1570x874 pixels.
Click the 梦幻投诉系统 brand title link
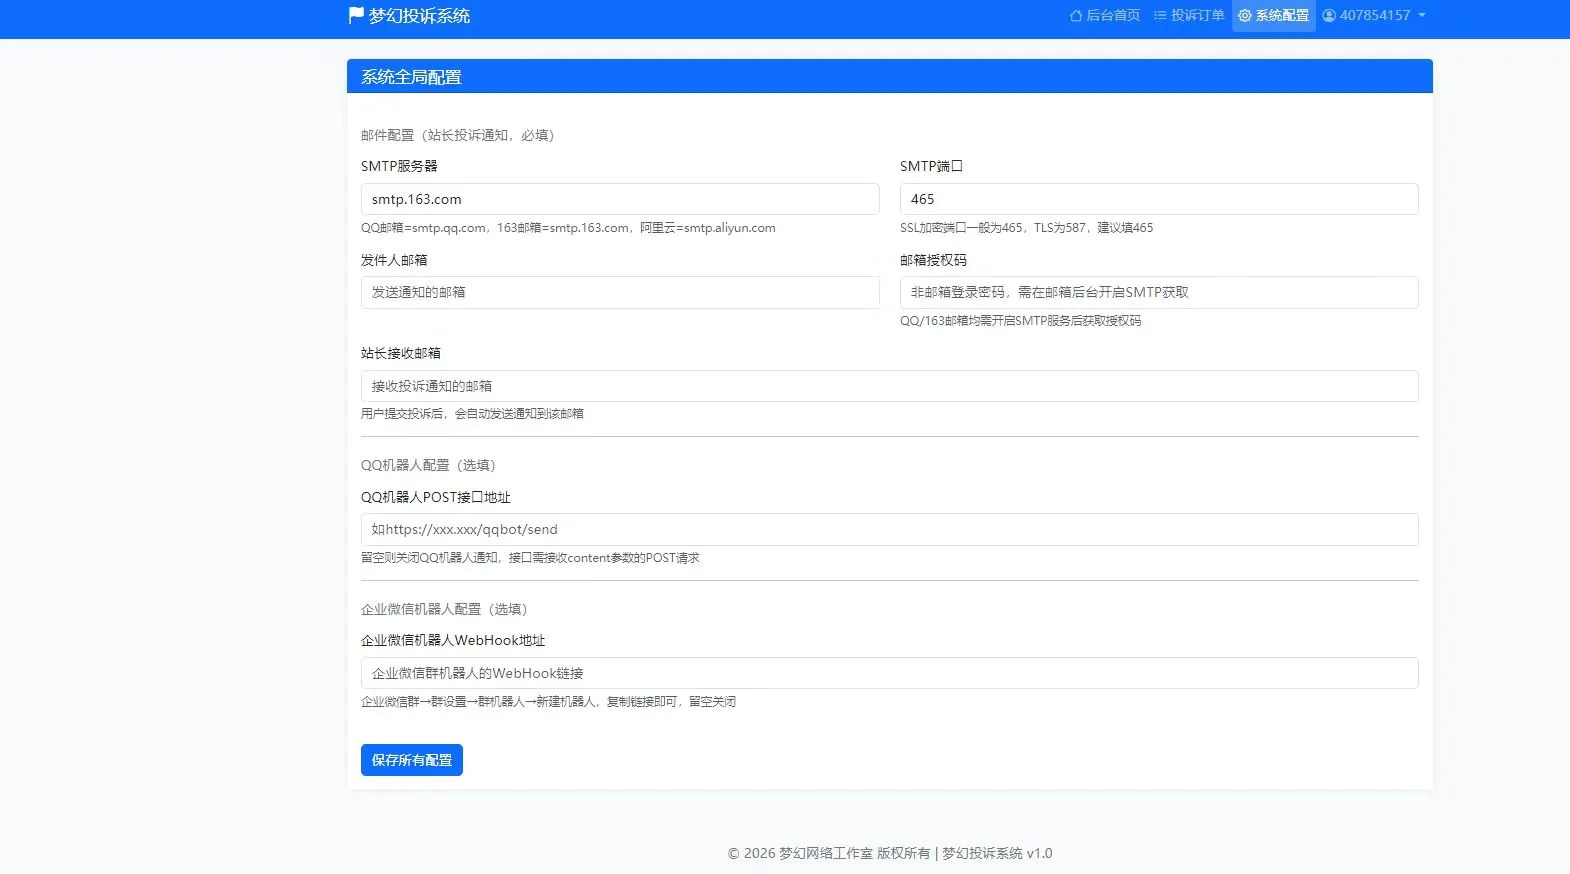(x=419, y=16)
